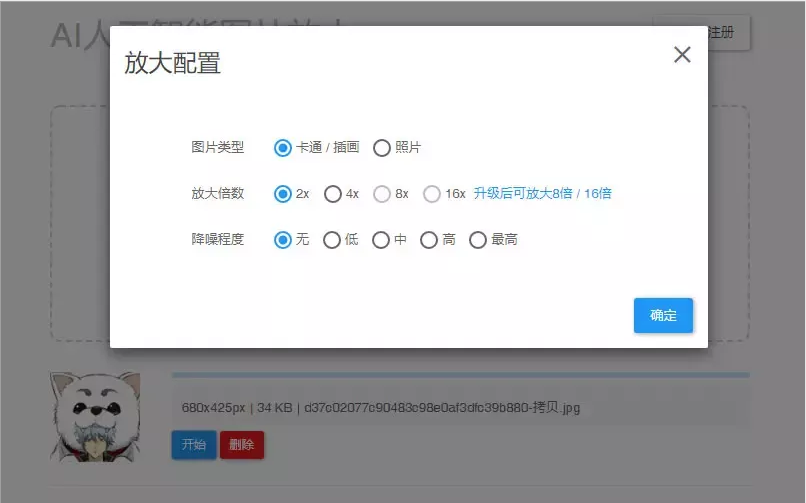Screen dimensions: 806x503
Task: Click the upload progress bar
Action: 460,375
